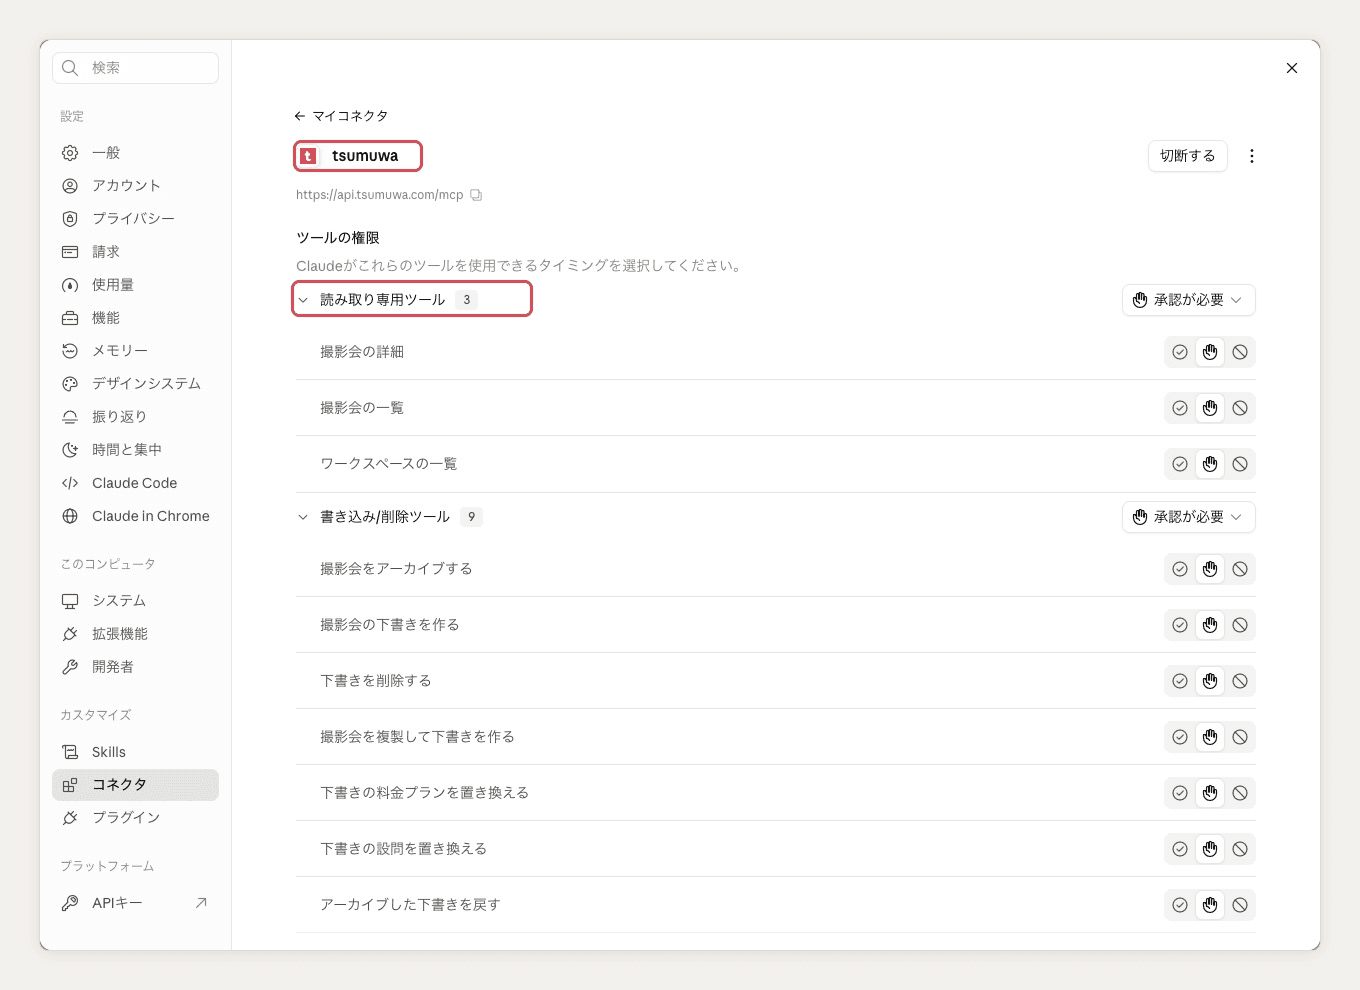Require approval for 撮影会を複製して下書きを作る

[x=1210, y=737]
